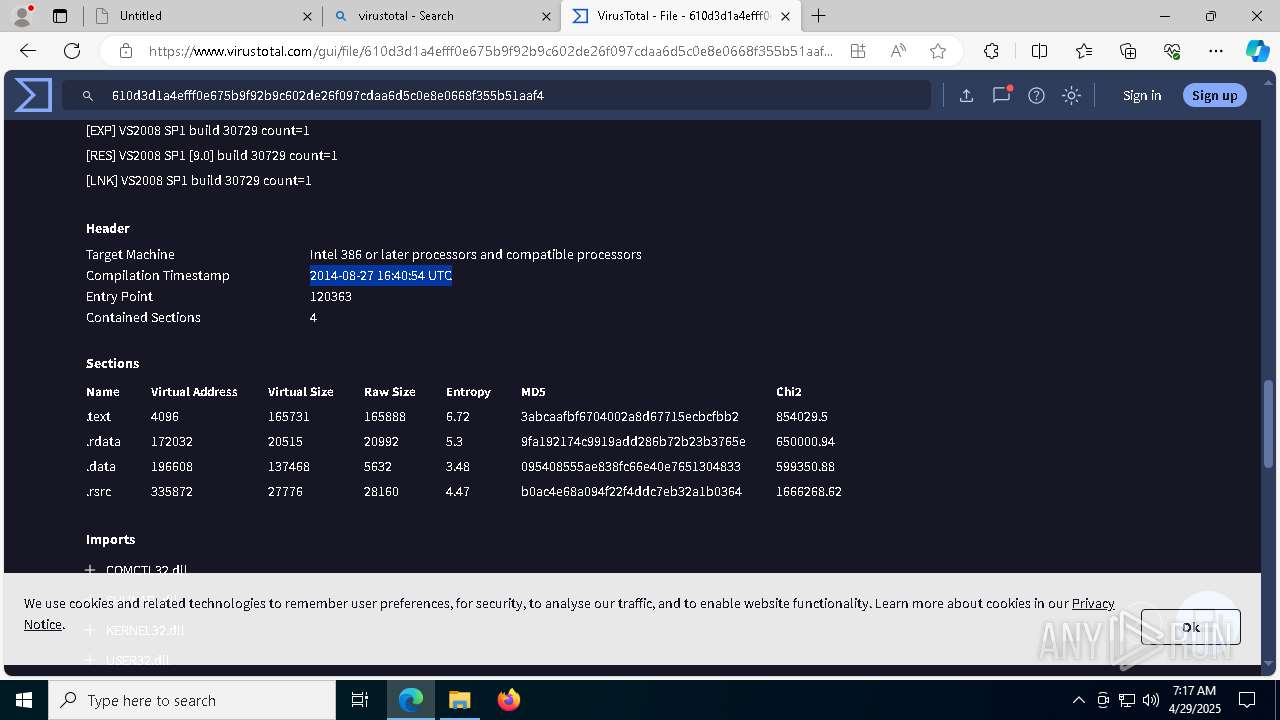
Task: Open Firefox from taskbar
Action: (509, 700)
